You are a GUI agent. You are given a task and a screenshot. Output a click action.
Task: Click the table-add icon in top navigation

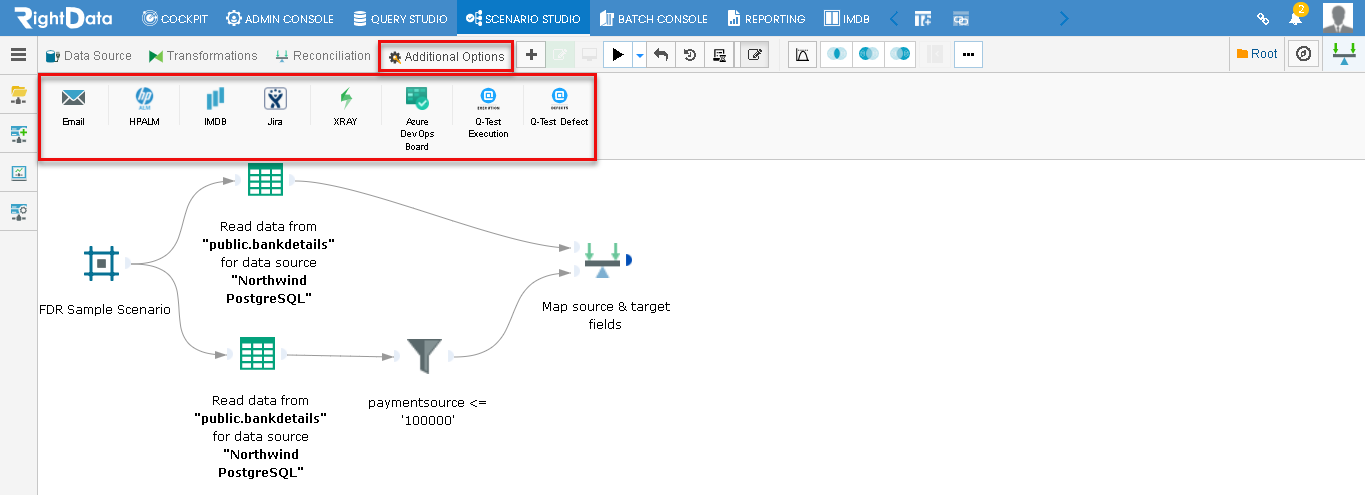[923, 18]
